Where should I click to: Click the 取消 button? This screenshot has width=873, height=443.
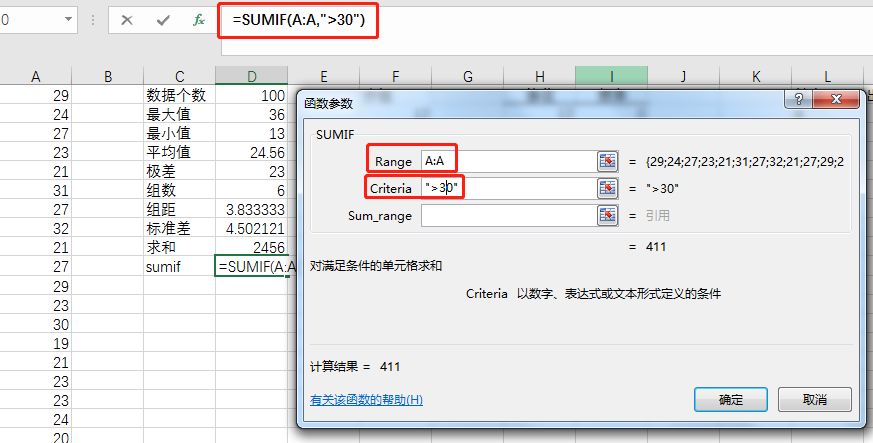pos(815,400)
